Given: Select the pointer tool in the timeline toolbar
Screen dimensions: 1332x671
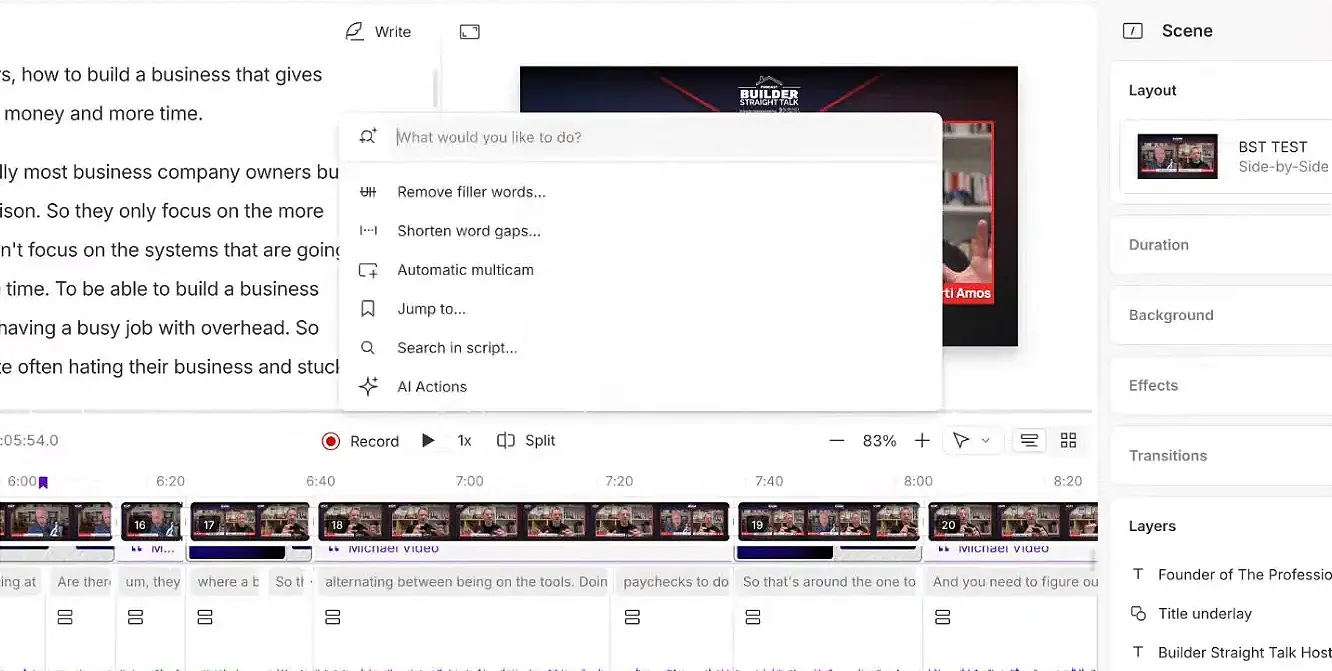Looking at the screenshot, I should (963, 440).
